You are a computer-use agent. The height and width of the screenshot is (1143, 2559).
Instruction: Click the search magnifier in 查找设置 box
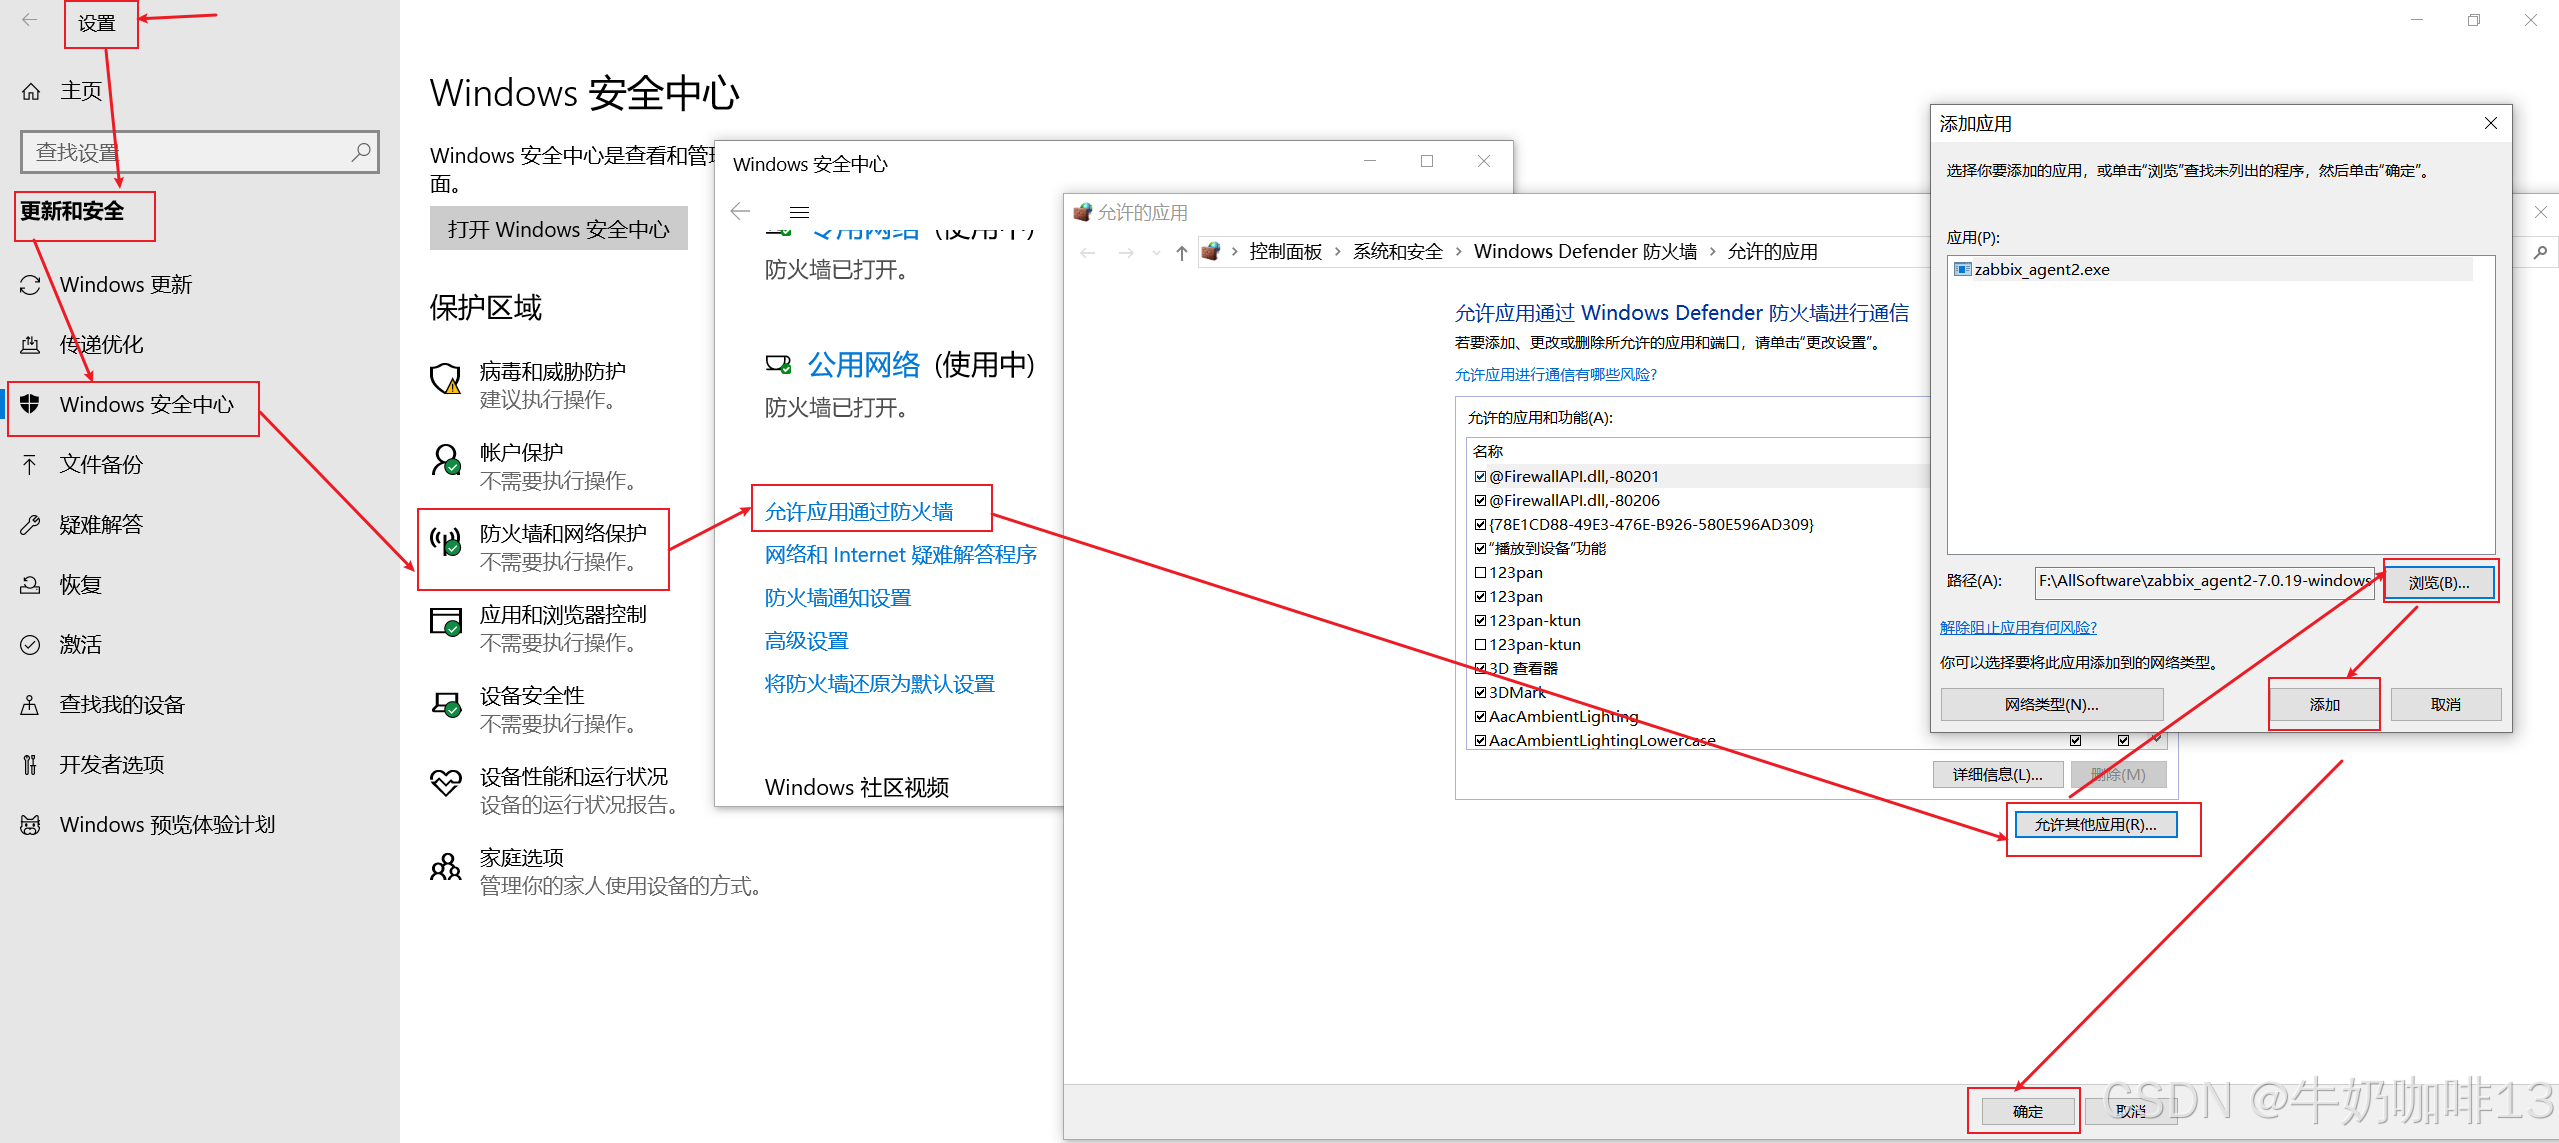click(x=361, y=152)
